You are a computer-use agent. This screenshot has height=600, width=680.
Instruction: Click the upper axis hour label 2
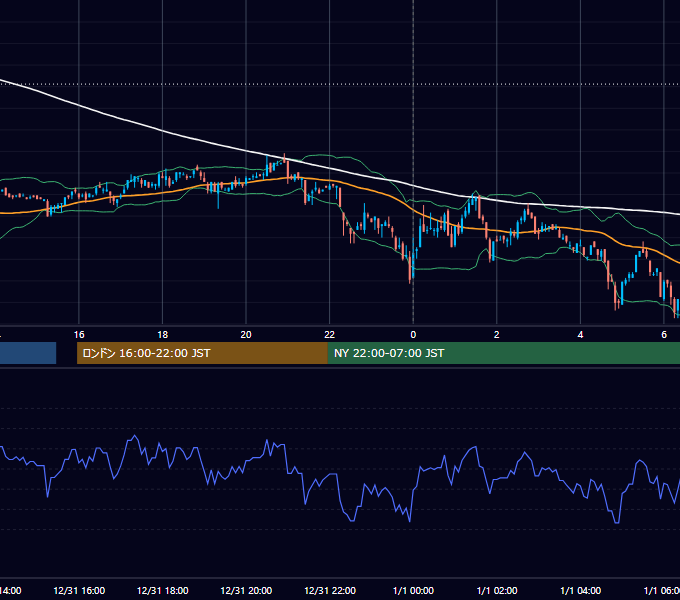coord(497,335)
